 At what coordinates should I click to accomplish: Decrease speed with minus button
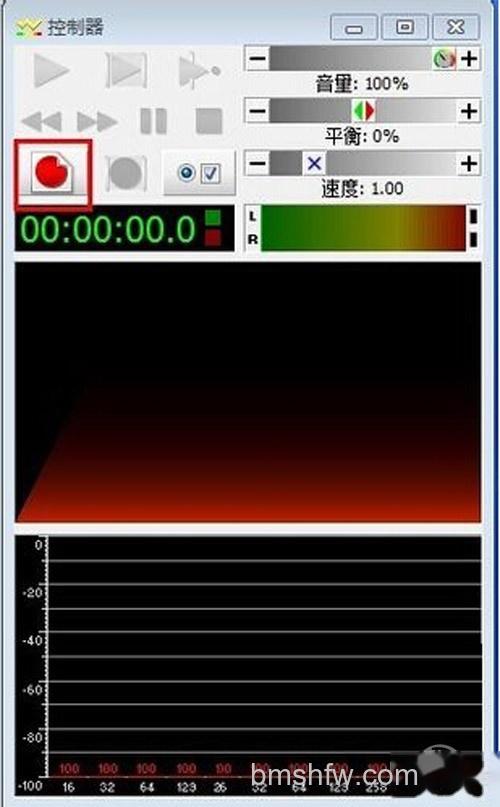click(x=257, y=164)
